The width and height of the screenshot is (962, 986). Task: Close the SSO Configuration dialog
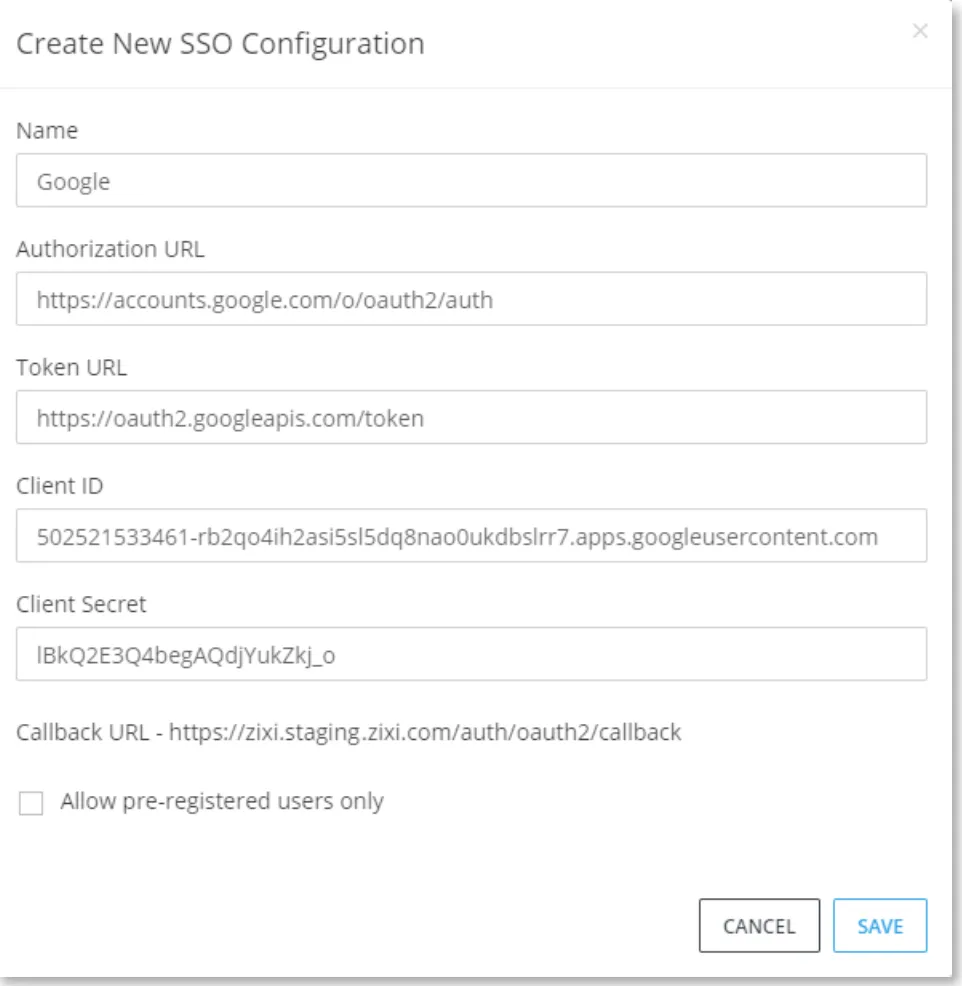click(920, 31)
